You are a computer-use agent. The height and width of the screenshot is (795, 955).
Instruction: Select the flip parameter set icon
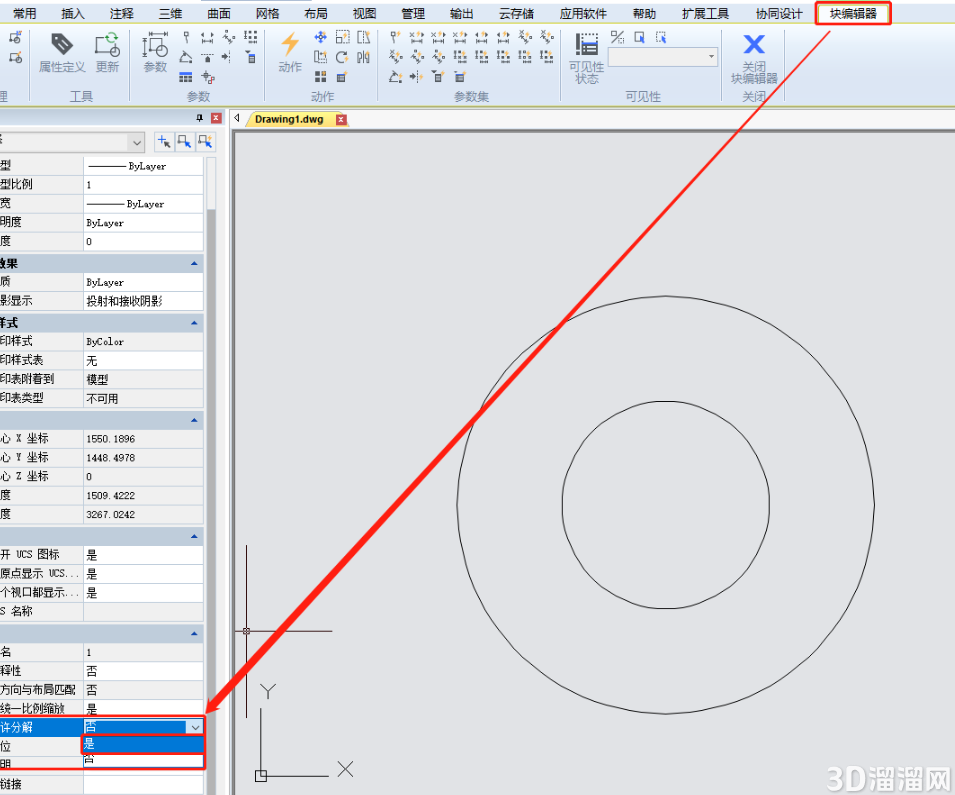[x=417, y=77]
